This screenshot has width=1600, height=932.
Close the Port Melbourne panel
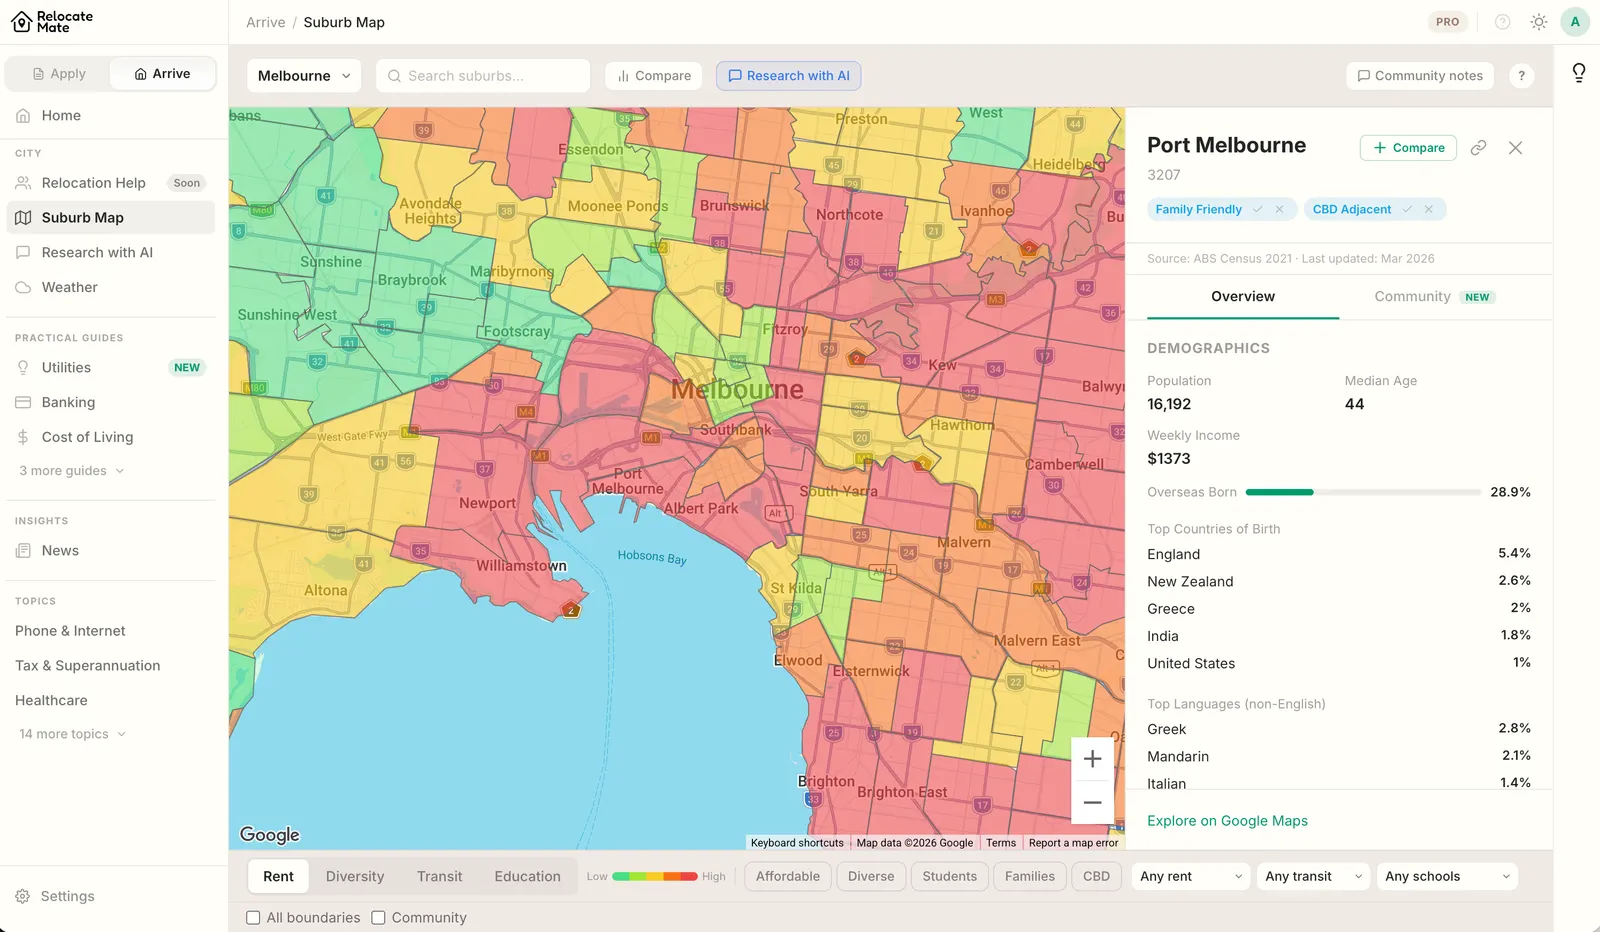point(1515,148)
